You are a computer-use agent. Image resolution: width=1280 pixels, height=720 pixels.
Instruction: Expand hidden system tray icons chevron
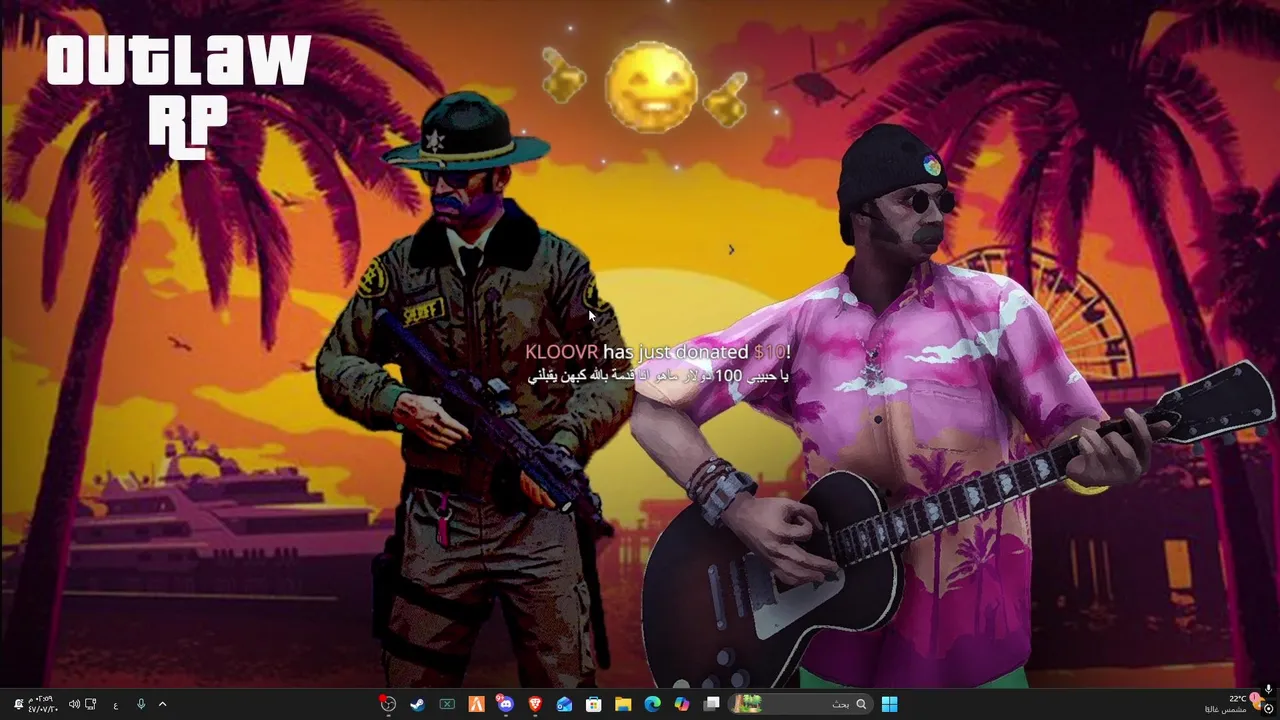[x=162, y=704]
